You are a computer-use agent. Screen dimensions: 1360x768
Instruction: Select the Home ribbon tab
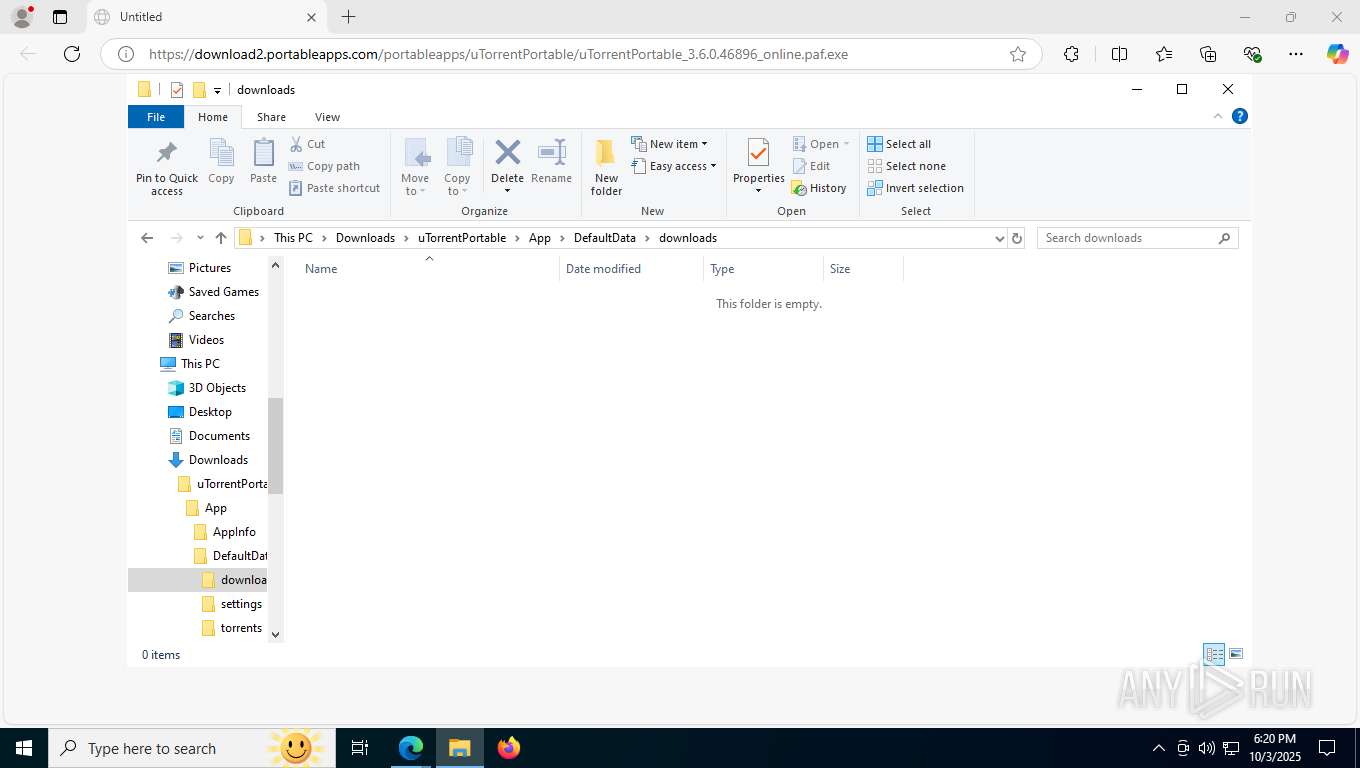[212, 117]
